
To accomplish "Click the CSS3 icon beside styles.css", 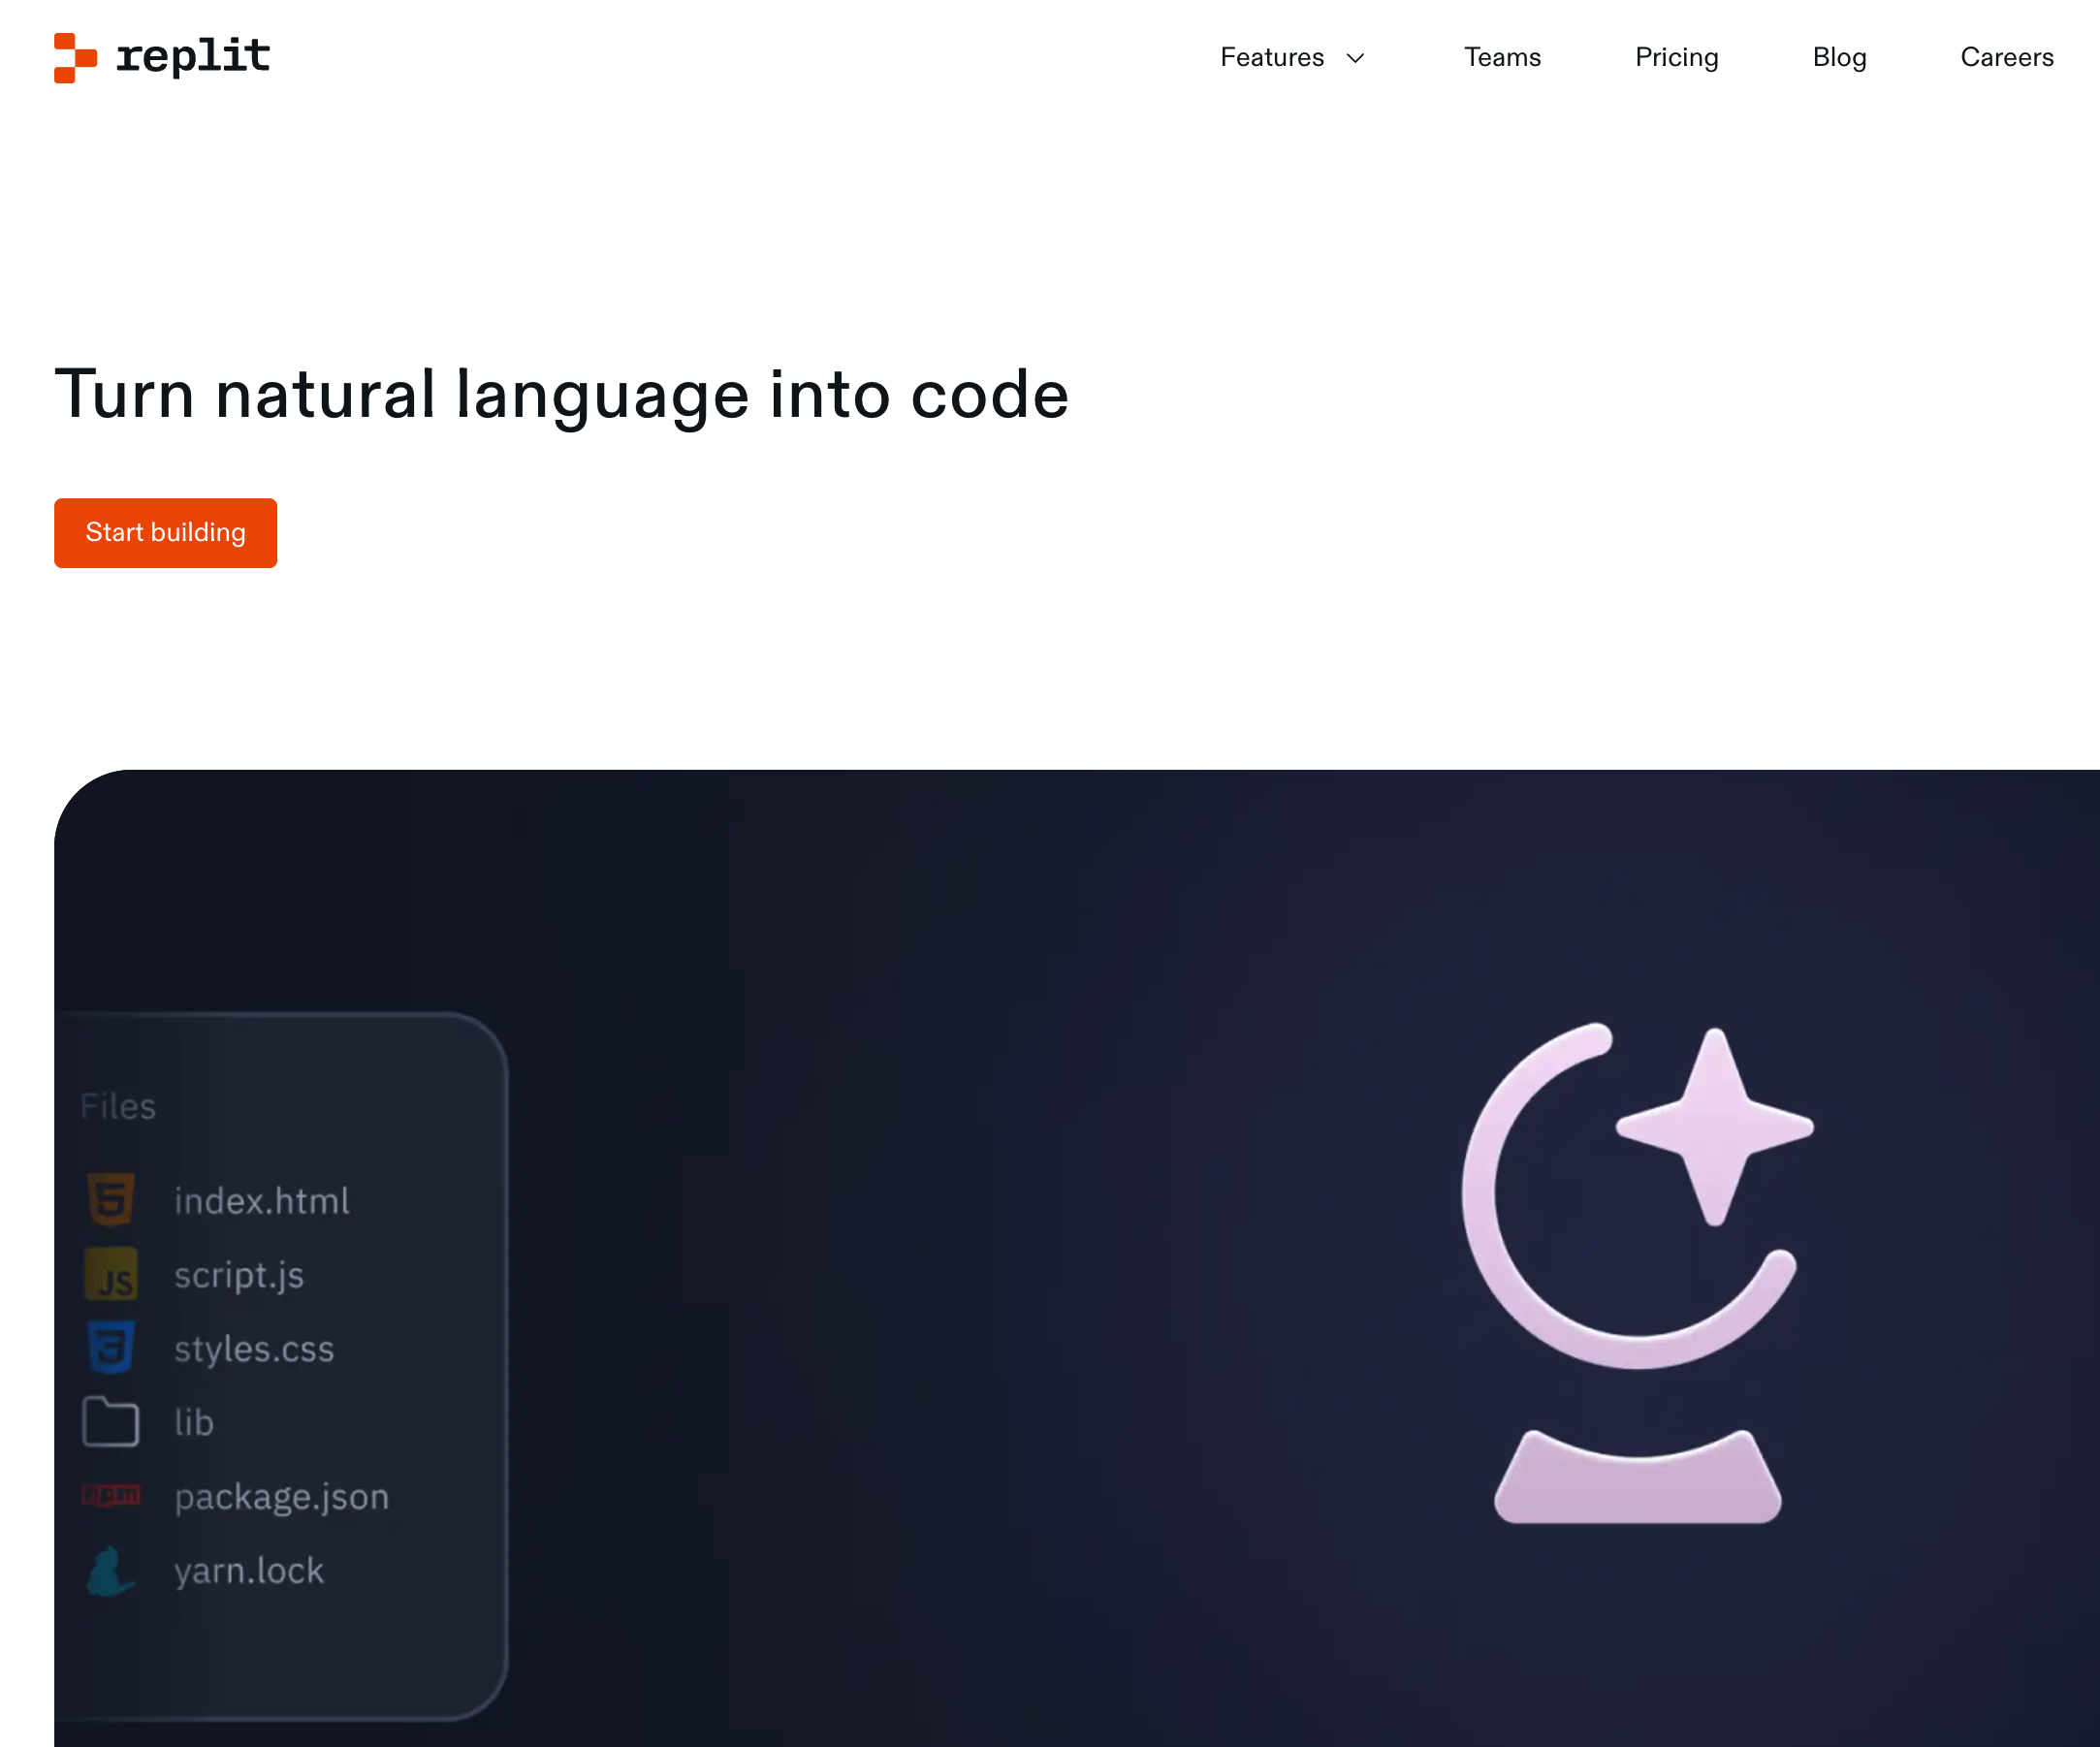I will tap(111, 1348).
